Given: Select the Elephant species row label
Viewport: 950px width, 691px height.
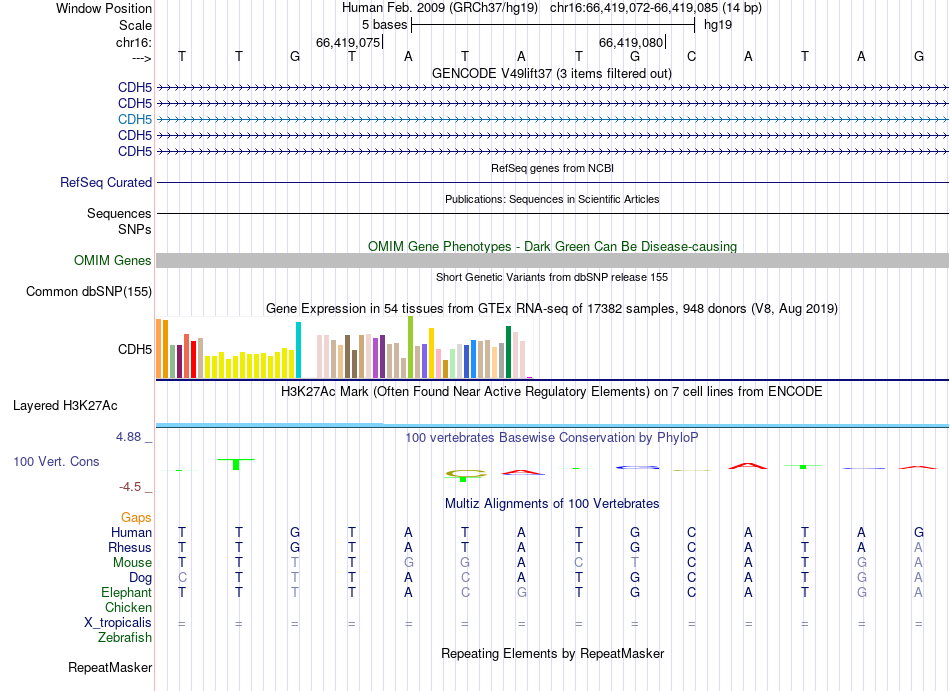Looking at the screenshot, I should click(x=126, y=592).
